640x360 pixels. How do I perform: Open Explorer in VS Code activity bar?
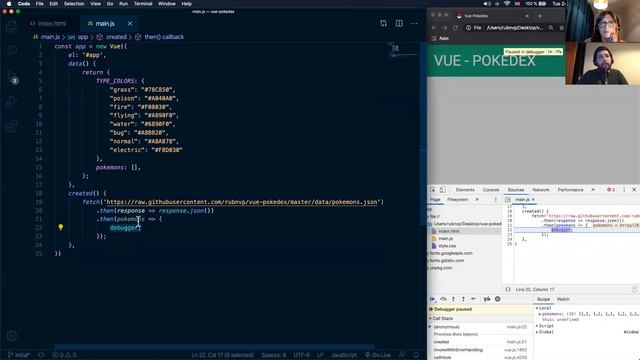11,27
